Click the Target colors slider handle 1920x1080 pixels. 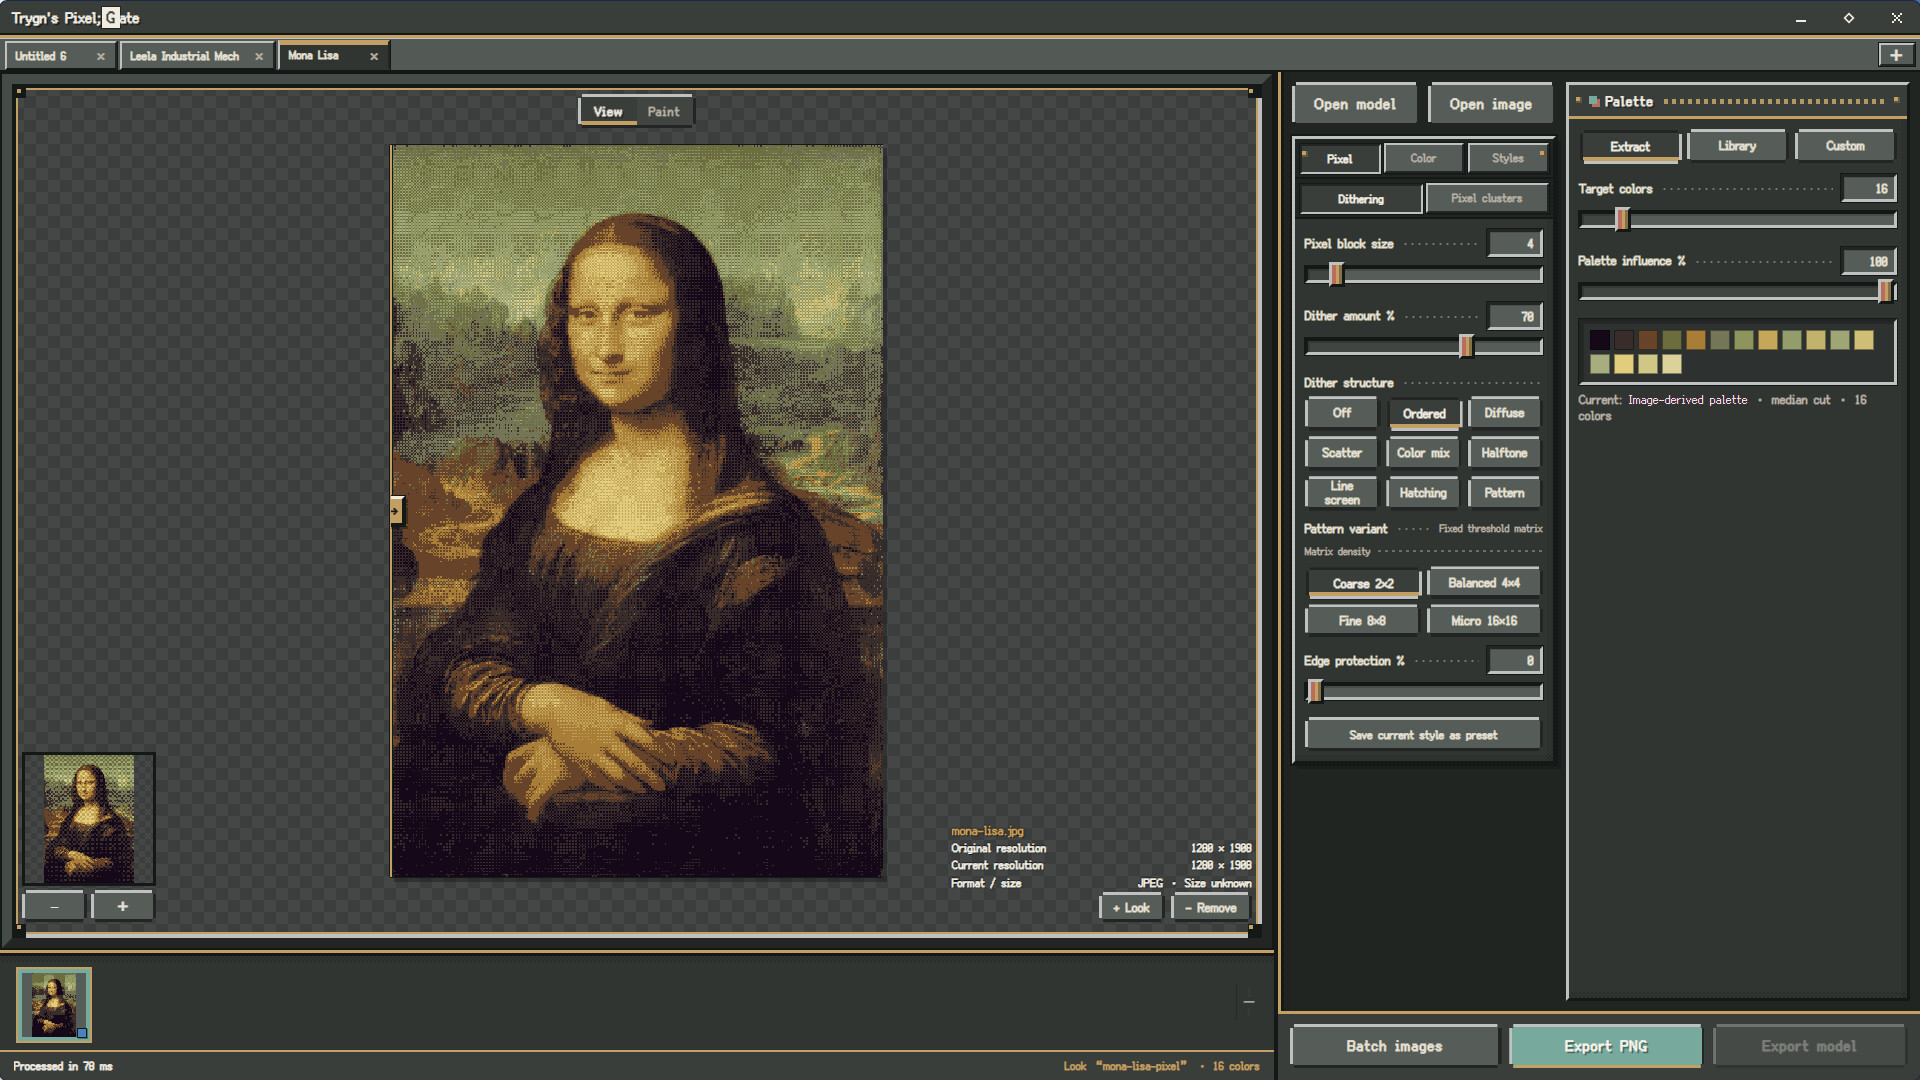1622,219
